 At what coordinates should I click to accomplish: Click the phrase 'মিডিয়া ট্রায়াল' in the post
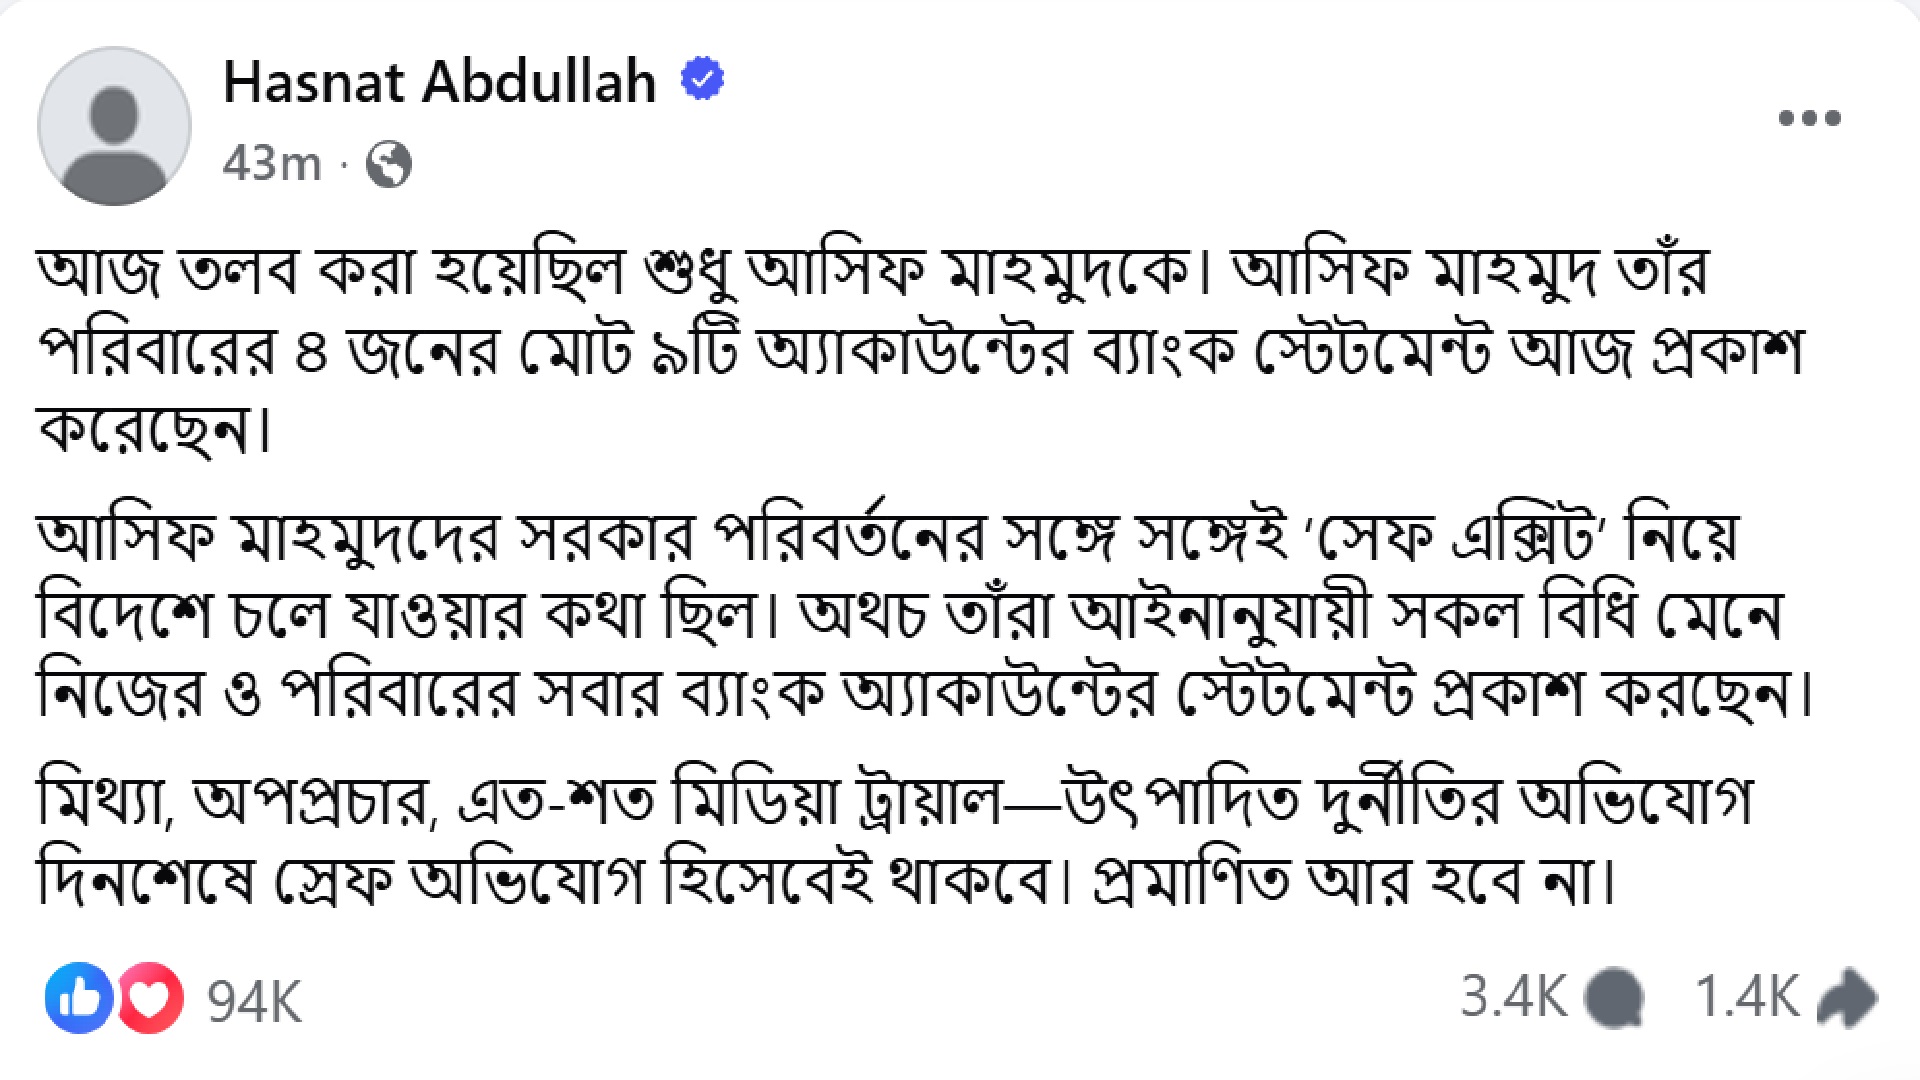pos(838,802)
